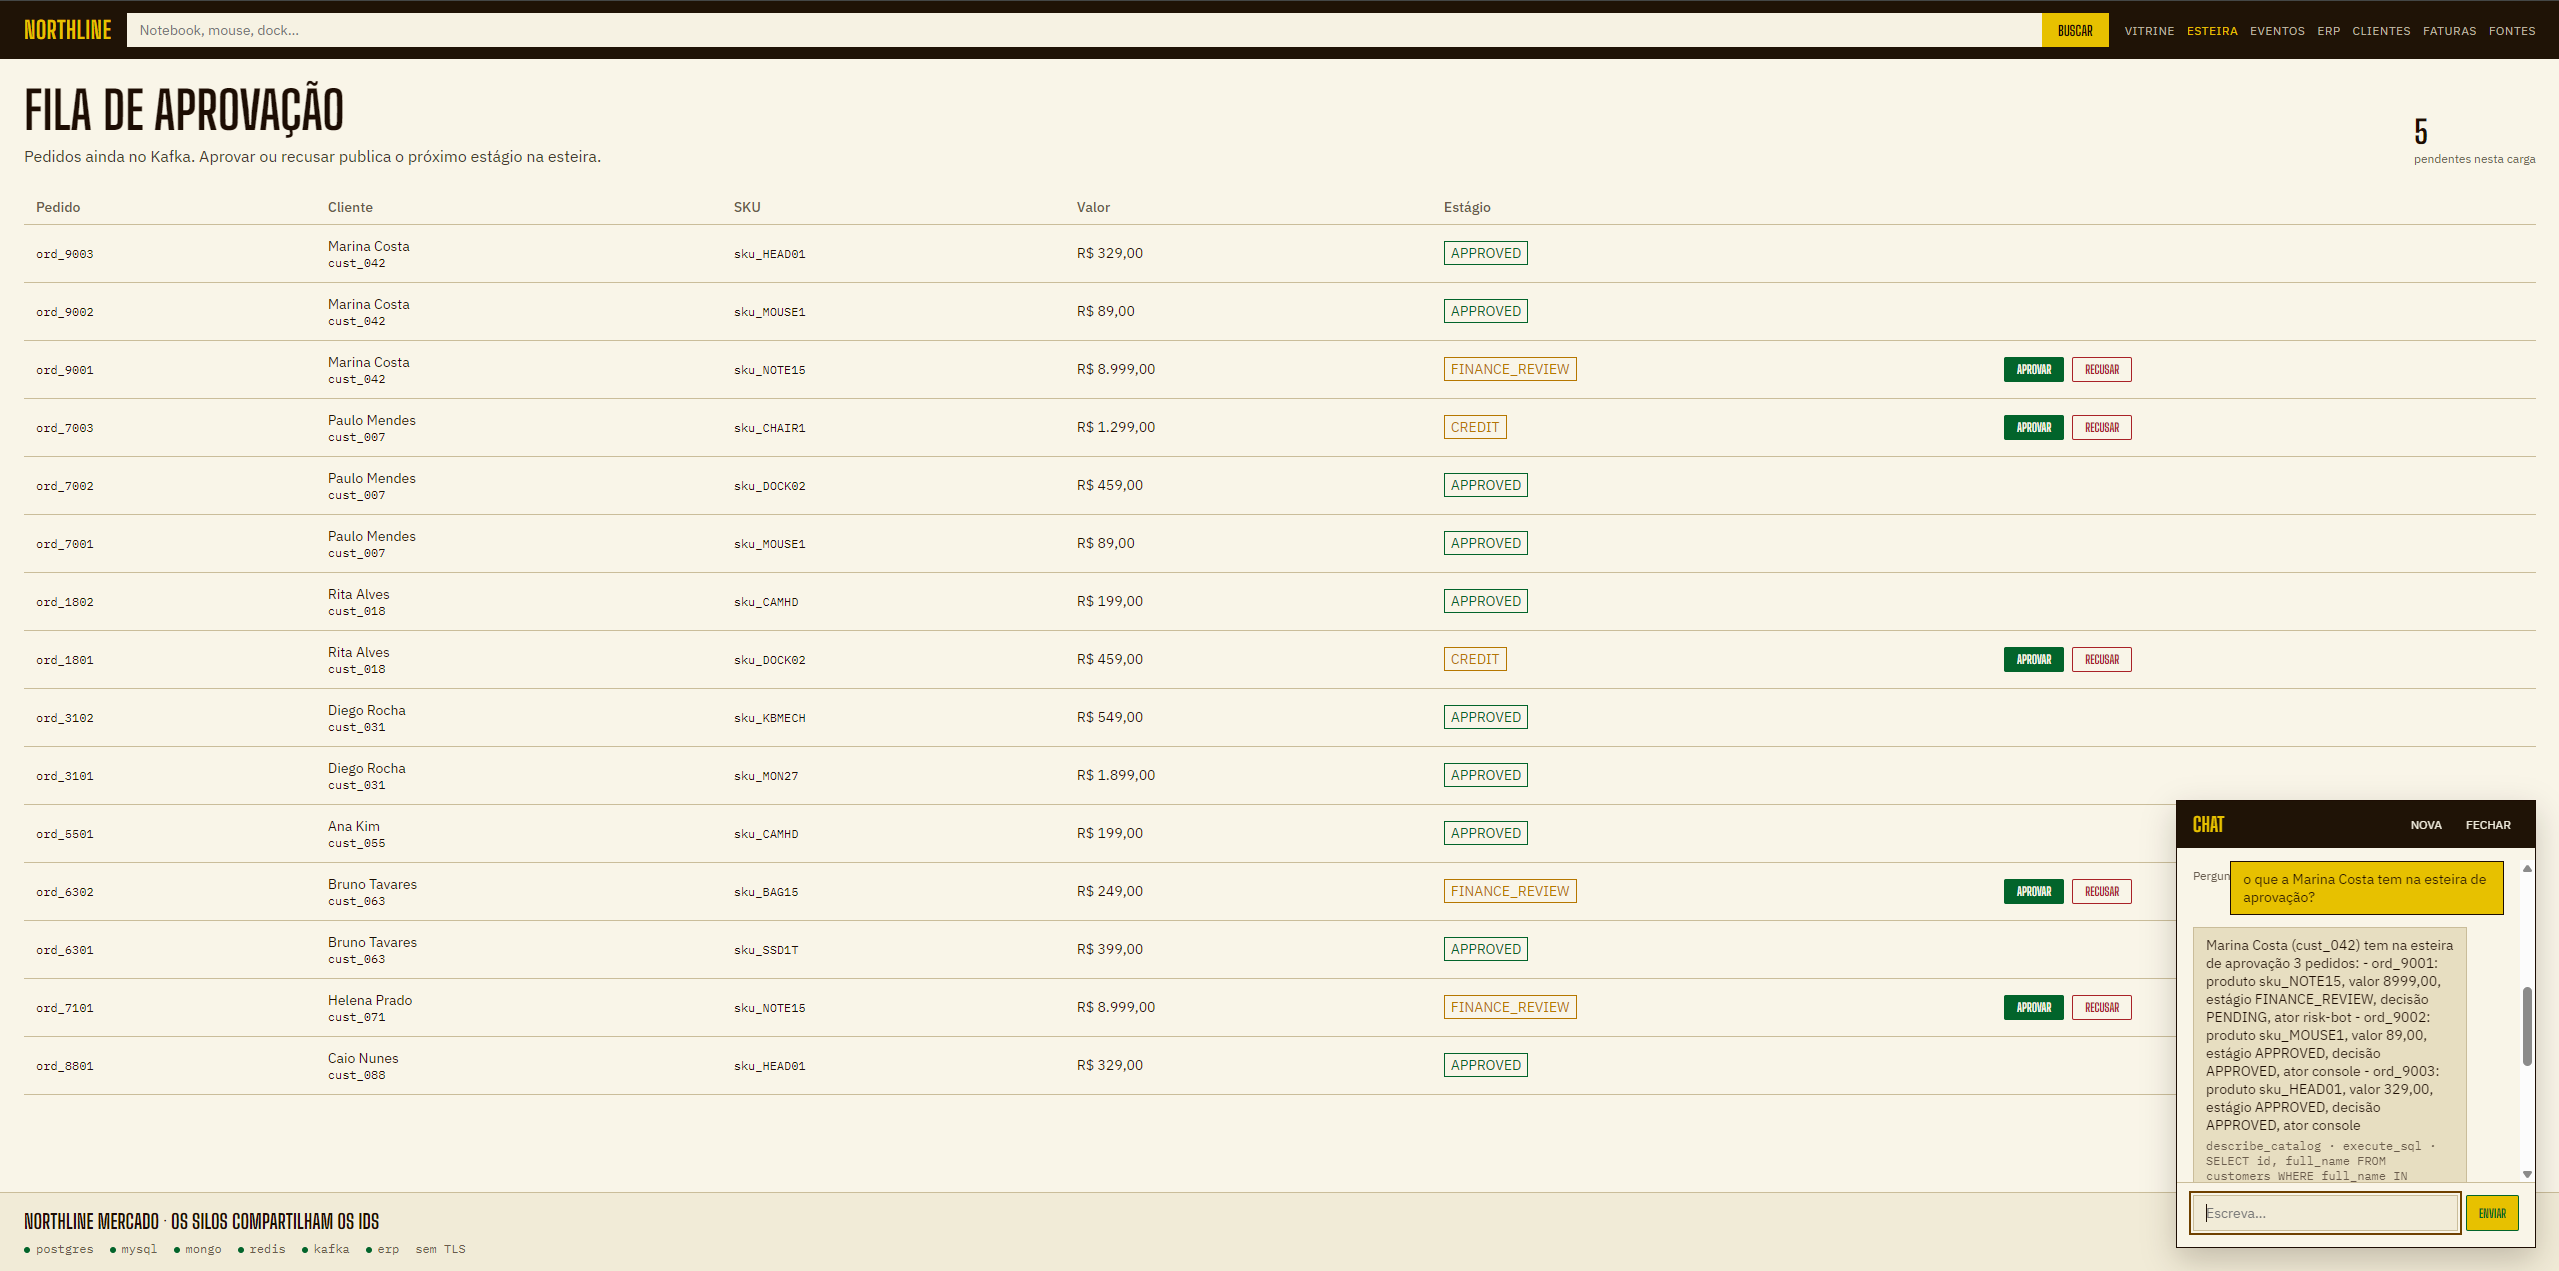Refuse order ord_6302

pyautogui.click(x=2101, y=891)
